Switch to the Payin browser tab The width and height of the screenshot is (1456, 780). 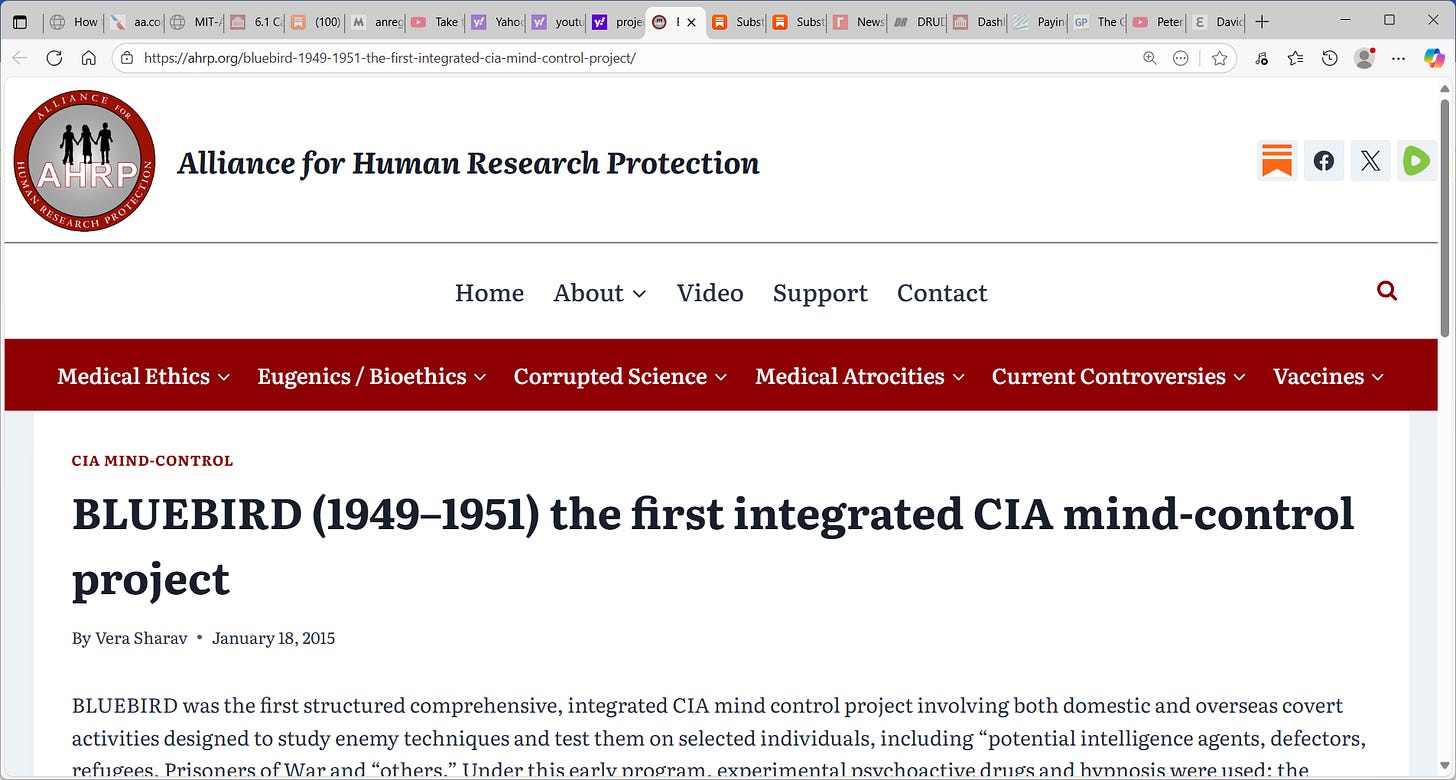click(x=1038, y=22)
